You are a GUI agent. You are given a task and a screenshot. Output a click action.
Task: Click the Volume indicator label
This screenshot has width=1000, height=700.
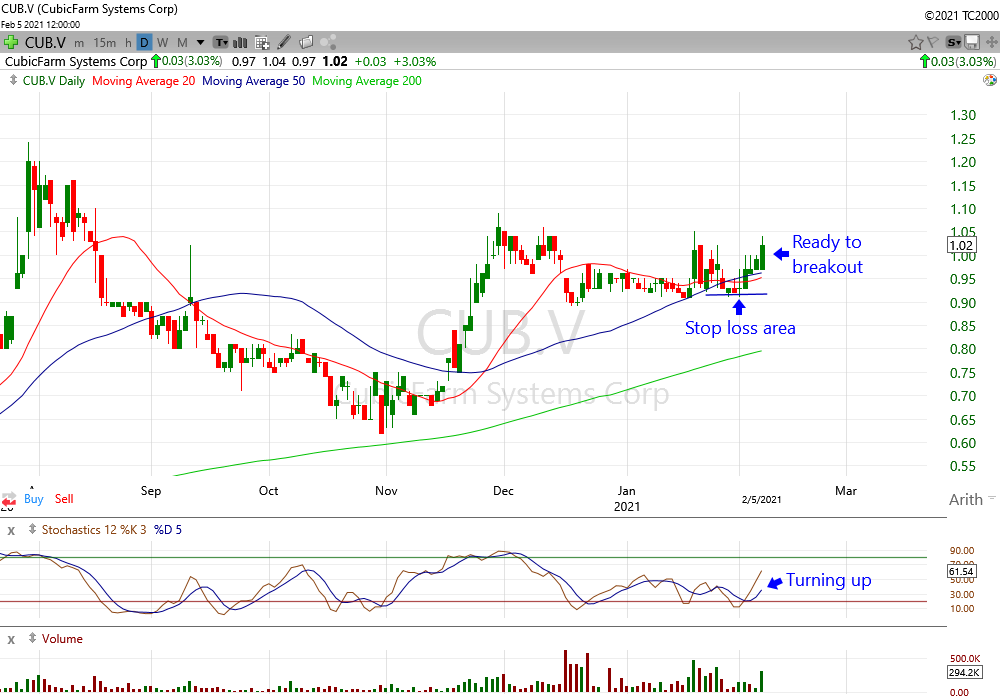(62, 639)
